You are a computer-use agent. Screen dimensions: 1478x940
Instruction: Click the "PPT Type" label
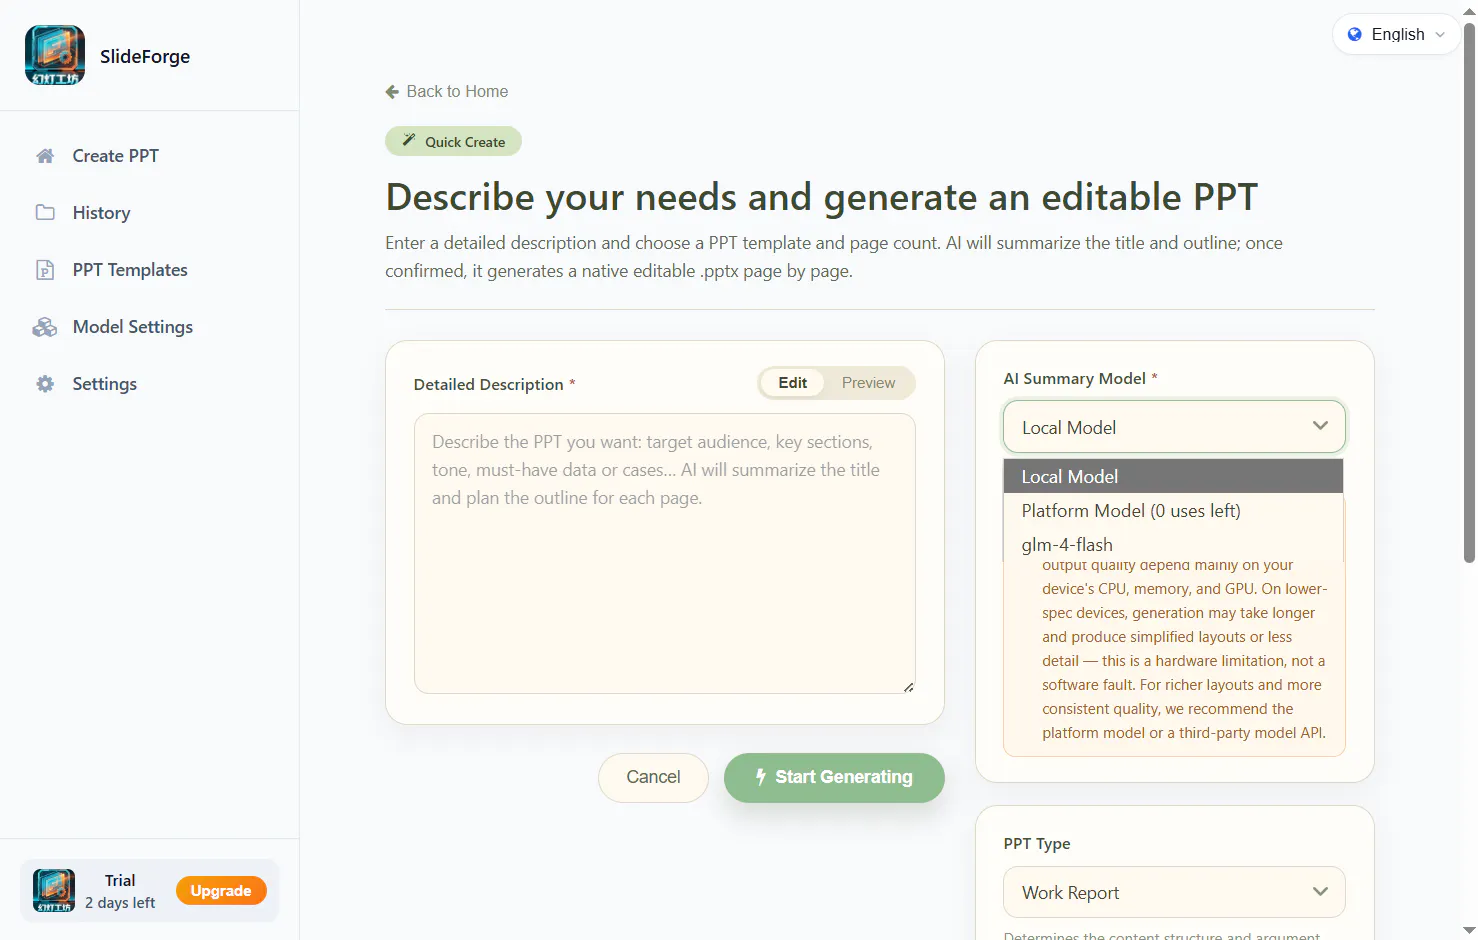[1037, 844]
